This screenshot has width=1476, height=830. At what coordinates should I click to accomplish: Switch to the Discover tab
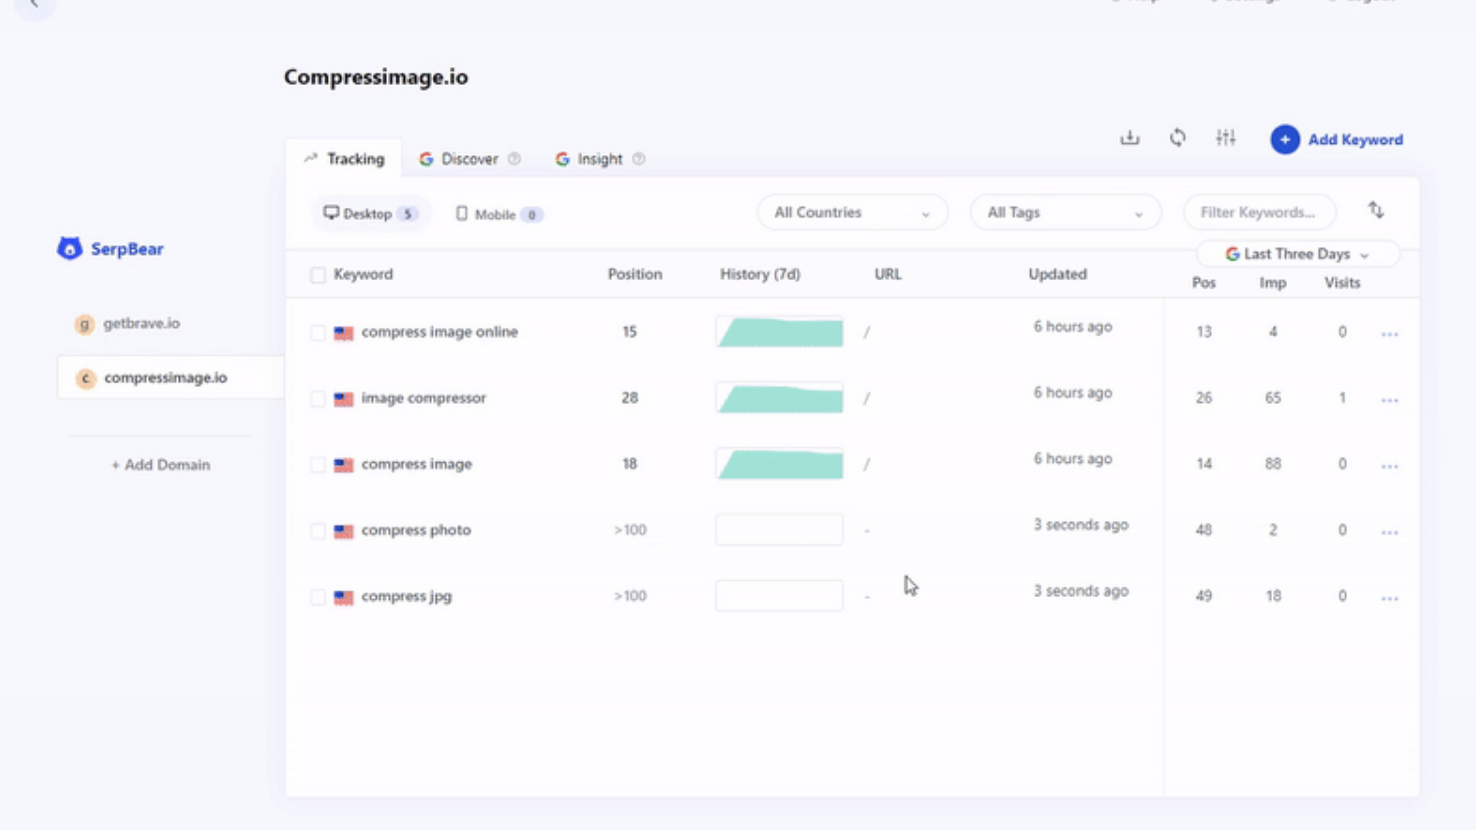tap(469, 159)
